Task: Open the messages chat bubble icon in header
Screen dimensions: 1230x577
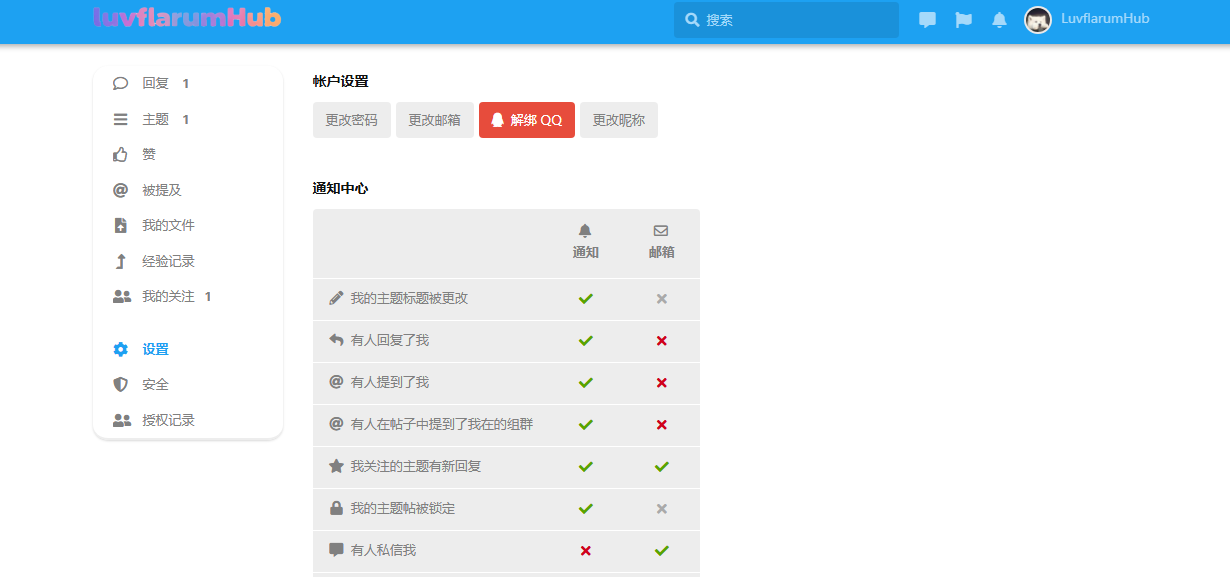Action: click(x=927, y=20)
